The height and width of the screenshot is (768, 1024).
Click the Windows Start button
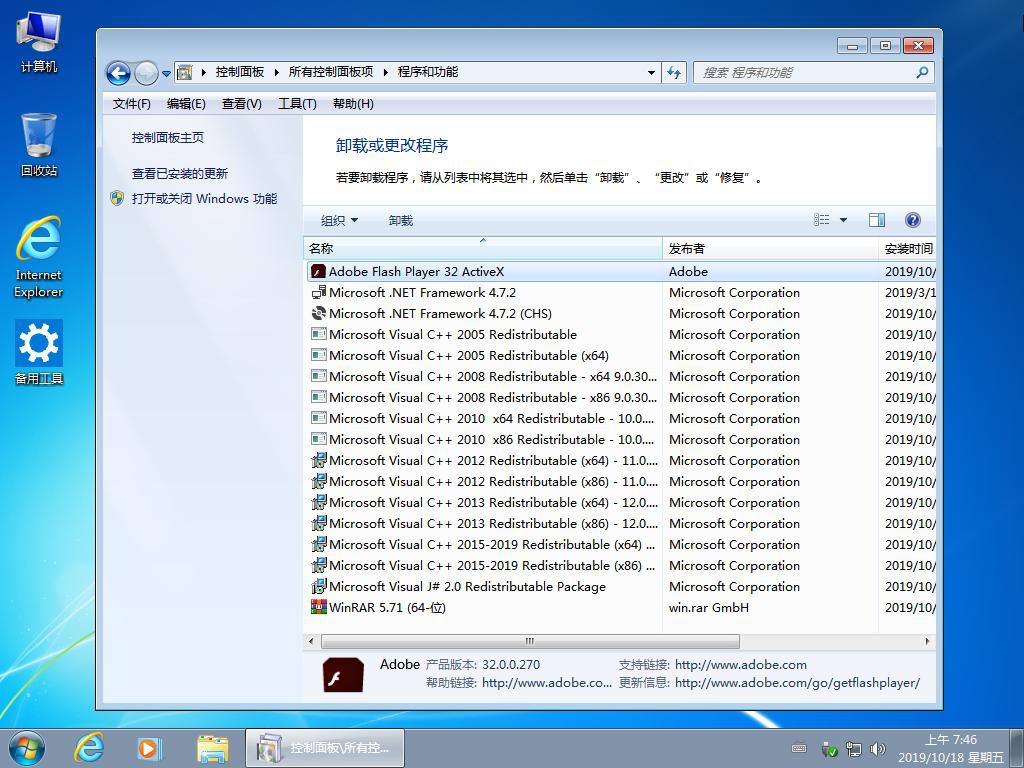click(x=27, y=748)
